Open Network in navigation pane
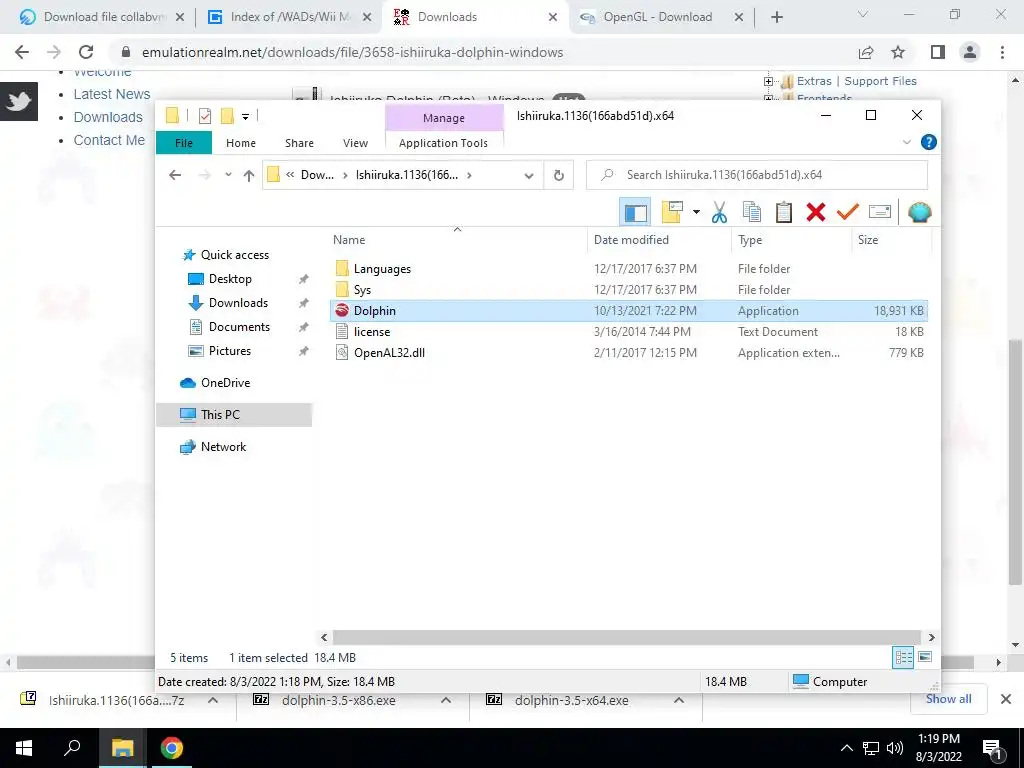The image size is (1024, 768). (223, 447)
